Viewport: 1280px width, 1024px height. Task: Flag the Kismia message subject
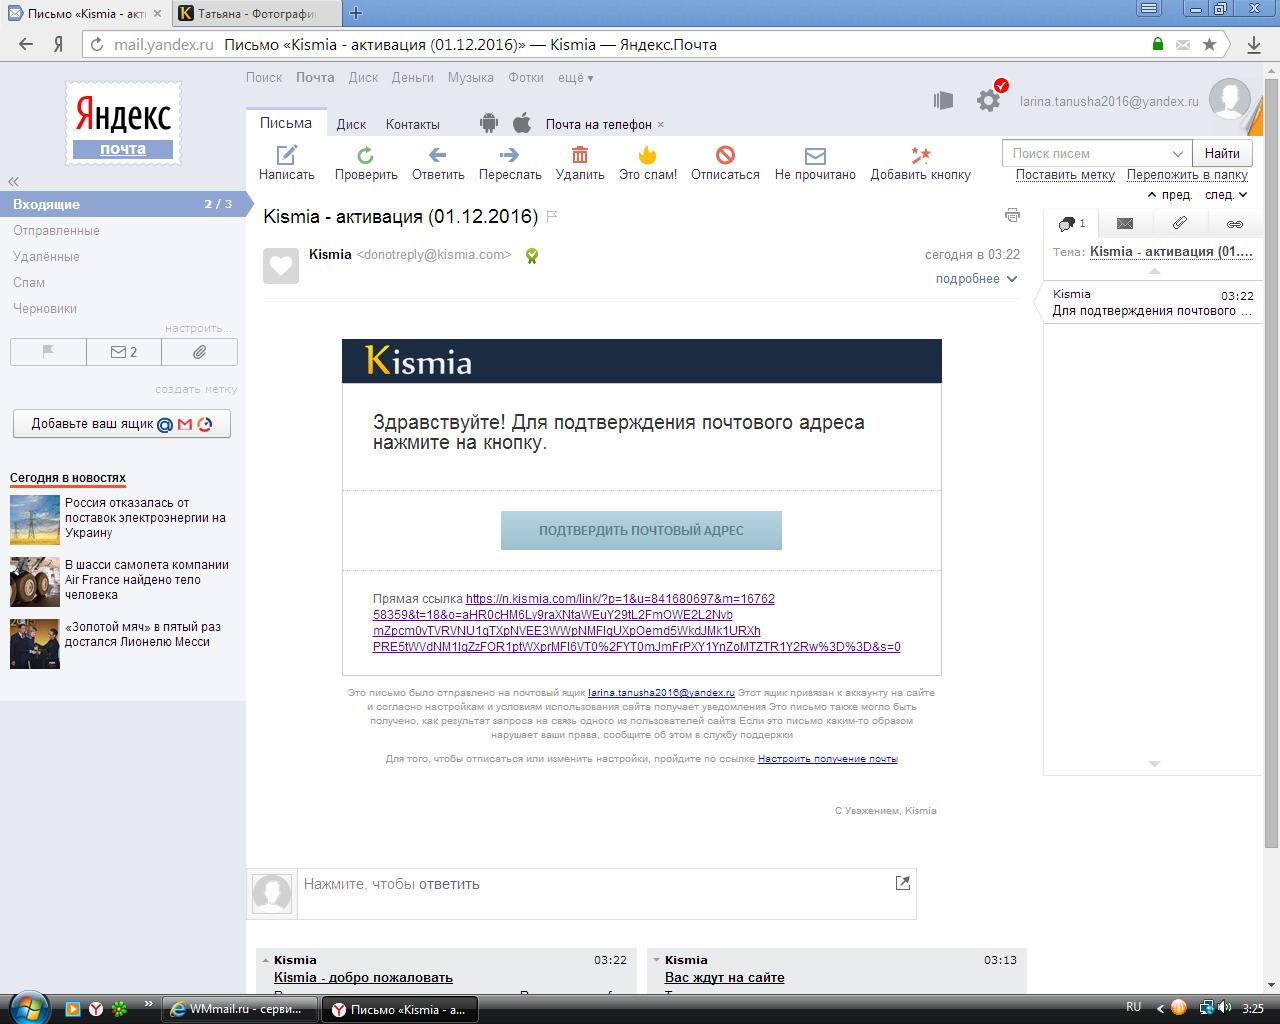tap(552, 216)
